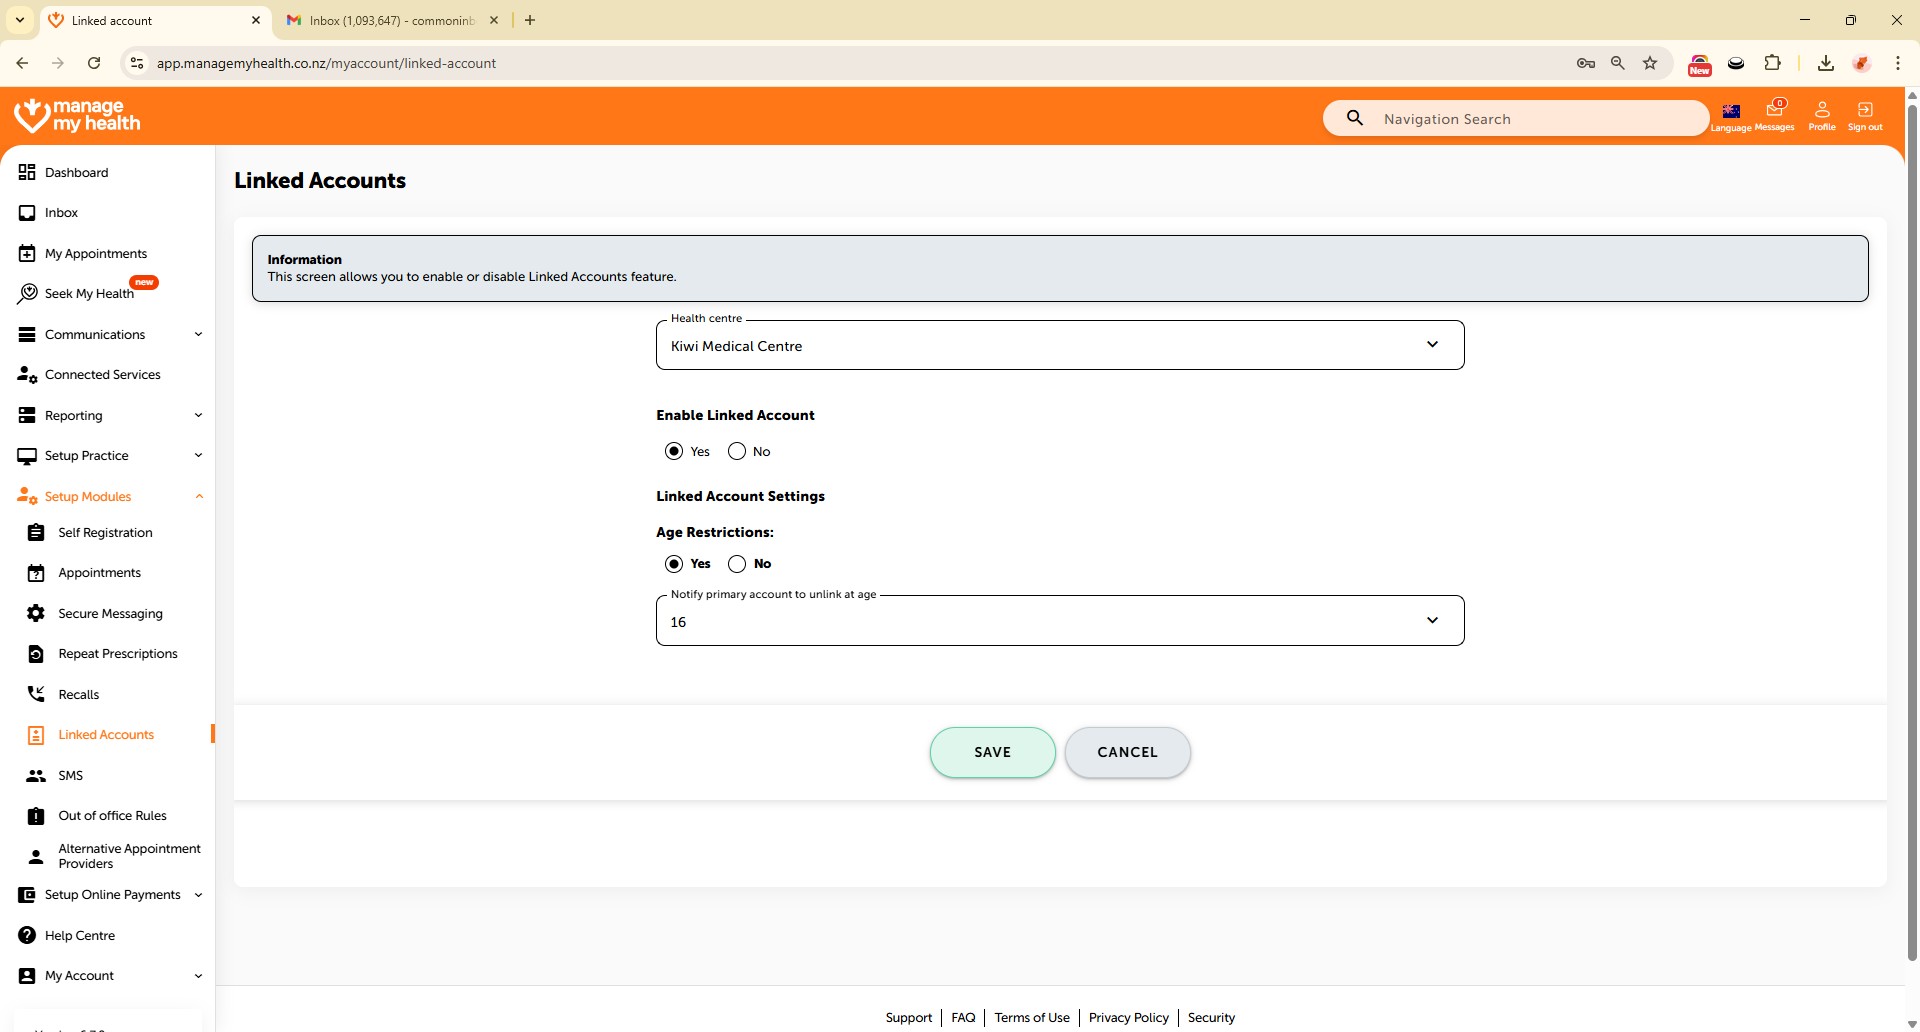1920x1032 pixels.
Task: Open Secure Messaging gear icon
Action: (36, 613)
